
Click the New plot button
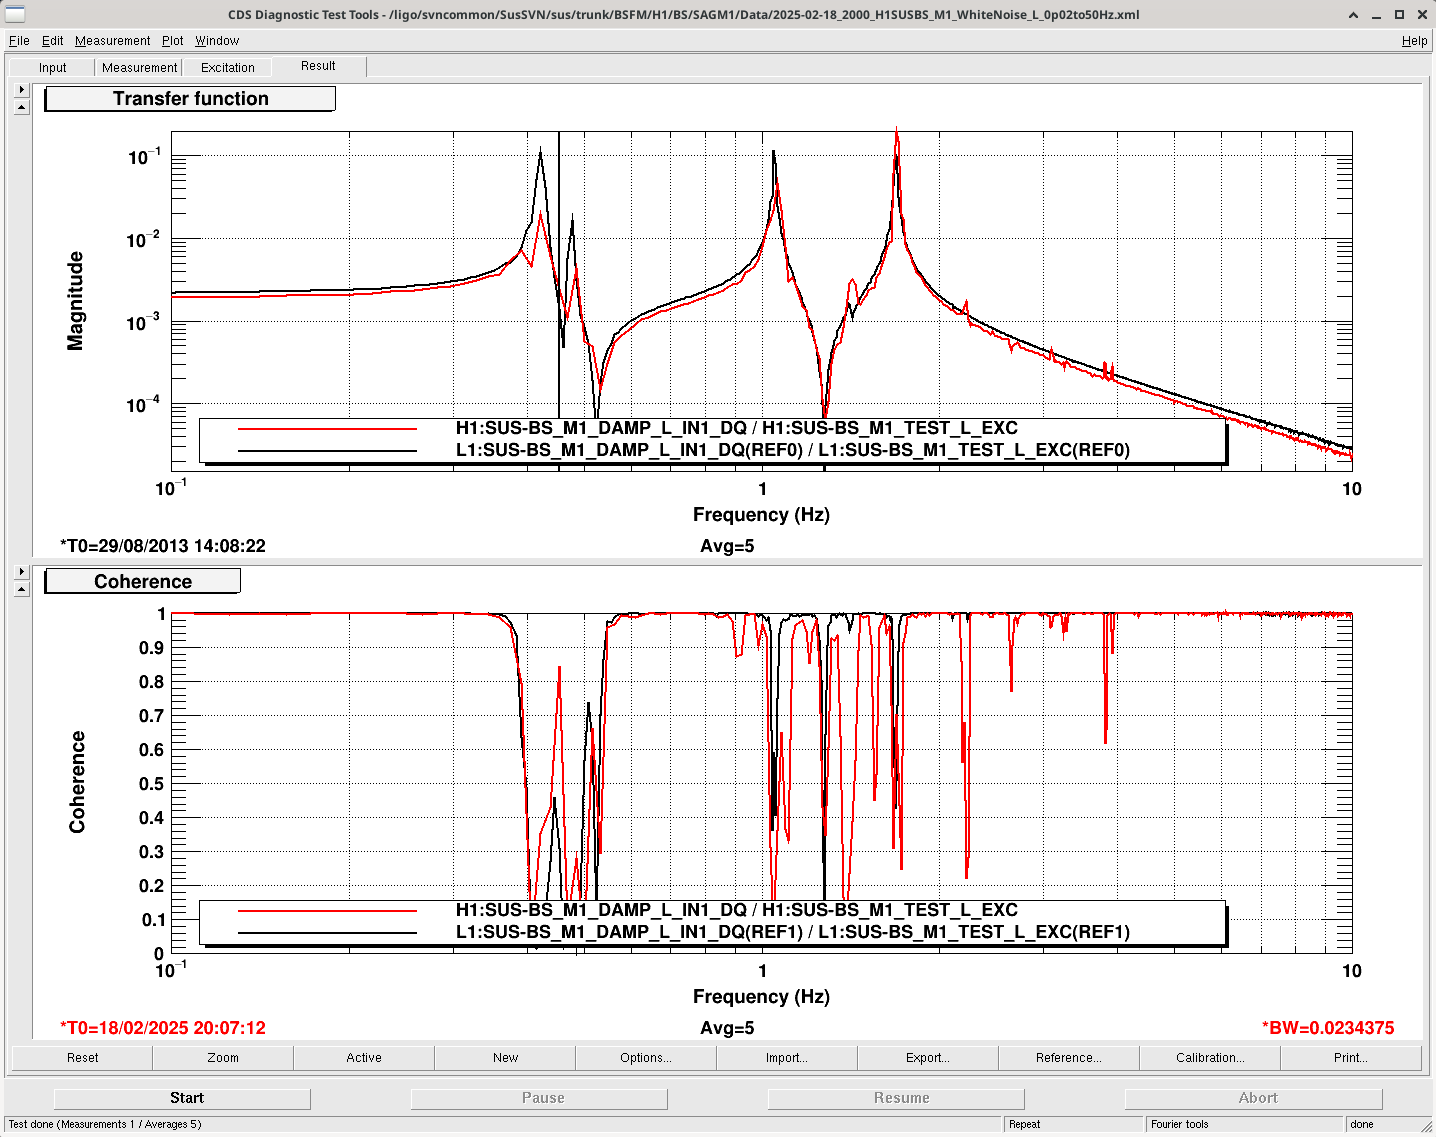(x=505, y=1058)
